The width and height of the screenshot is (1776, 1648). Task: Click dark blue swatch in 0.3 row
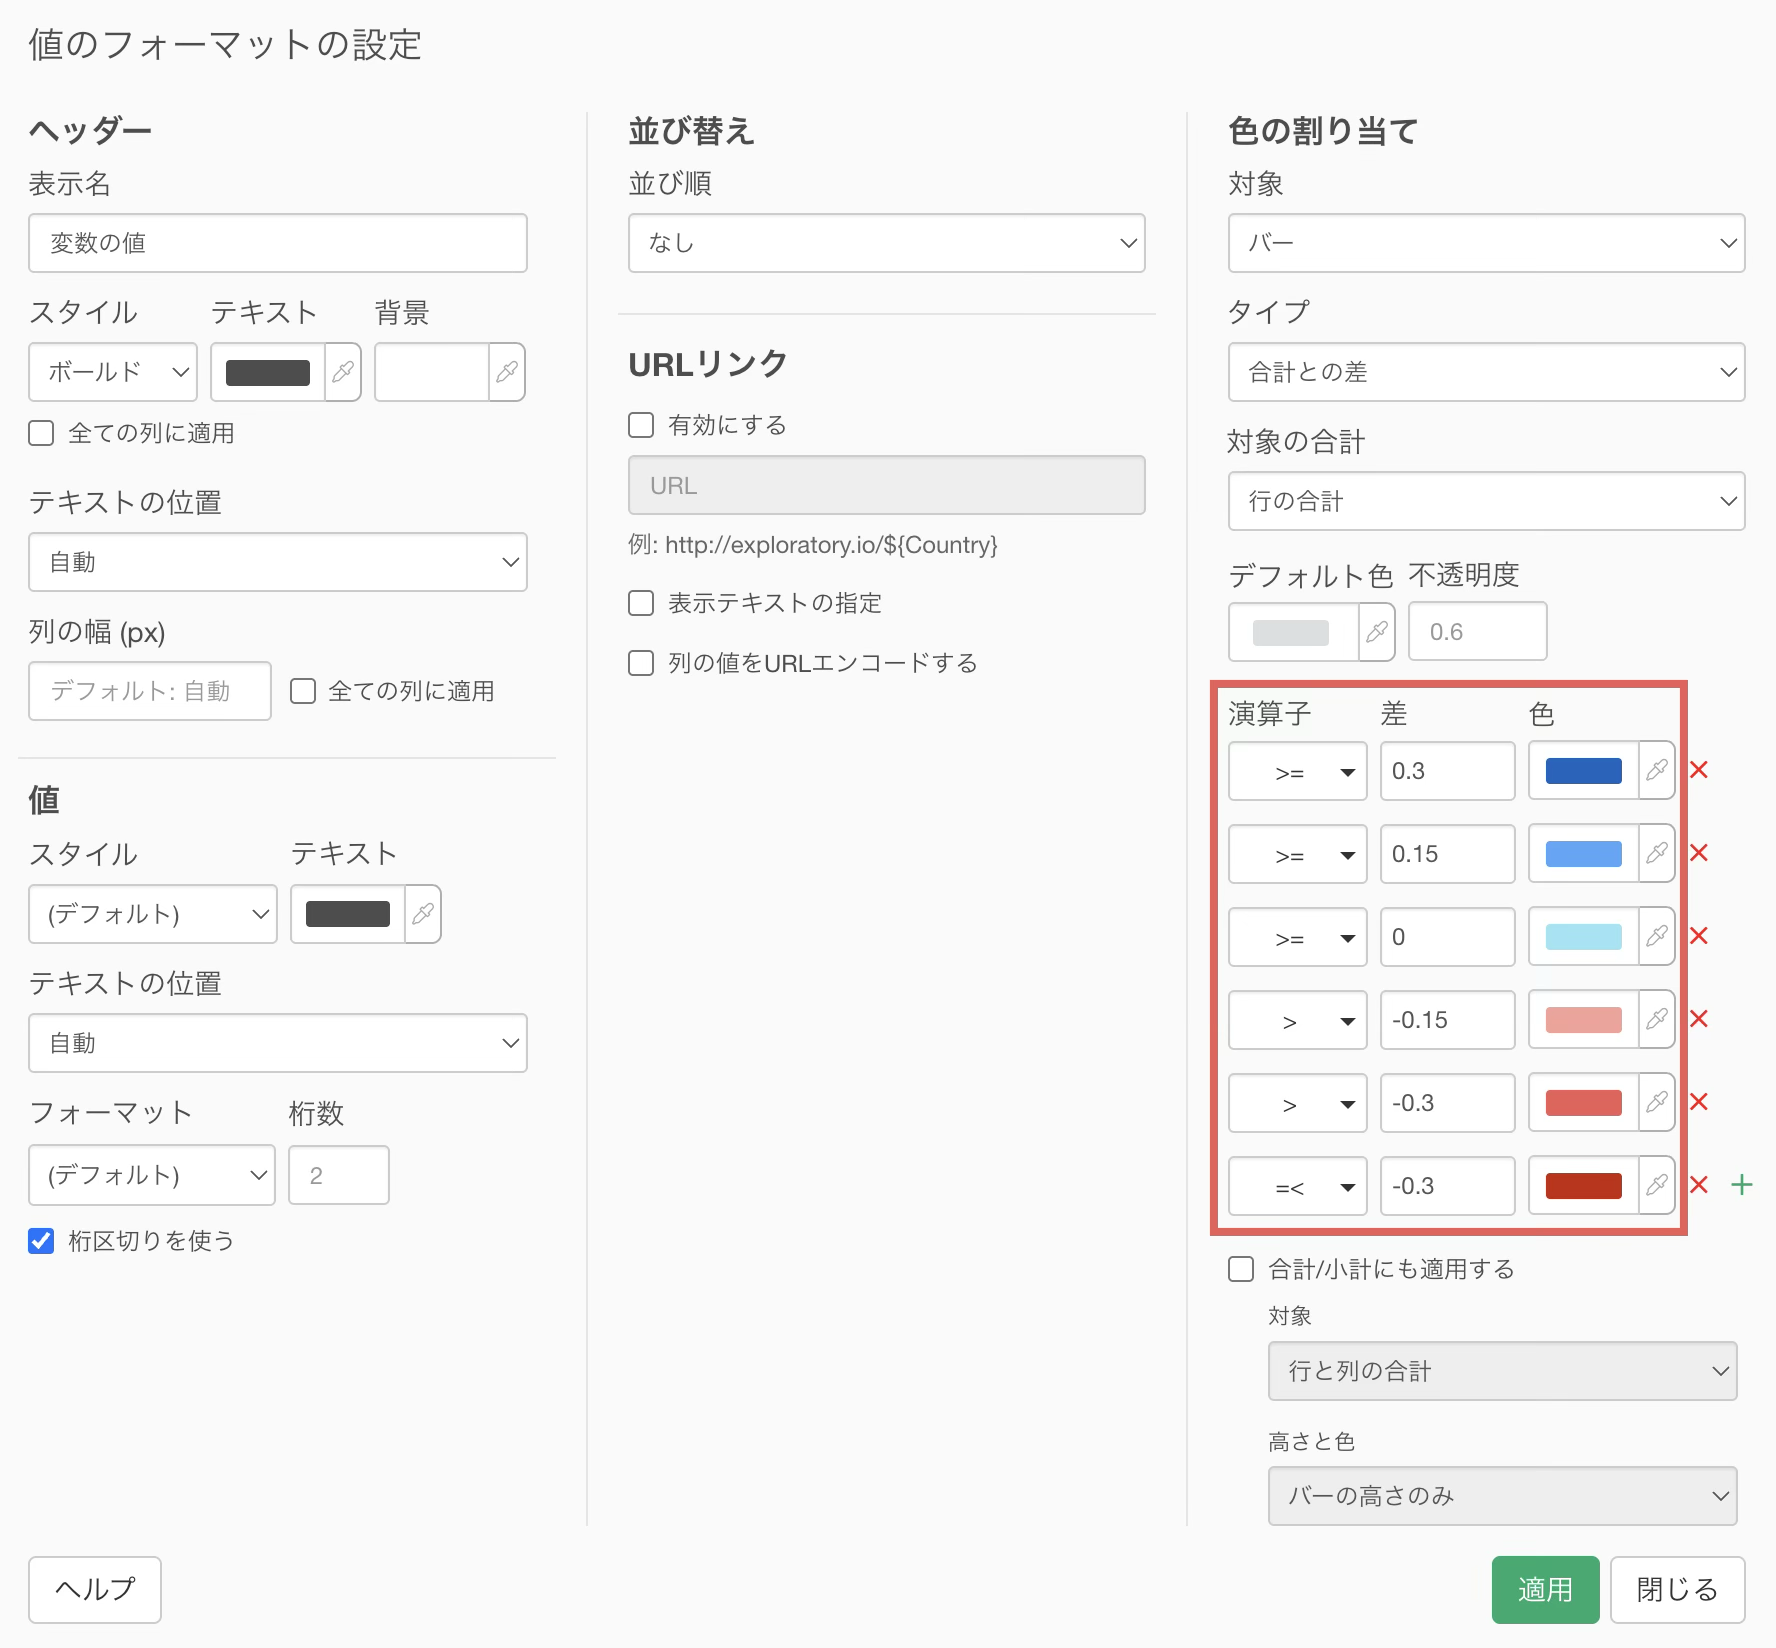pyautogui.click(x=1584, y=770)
